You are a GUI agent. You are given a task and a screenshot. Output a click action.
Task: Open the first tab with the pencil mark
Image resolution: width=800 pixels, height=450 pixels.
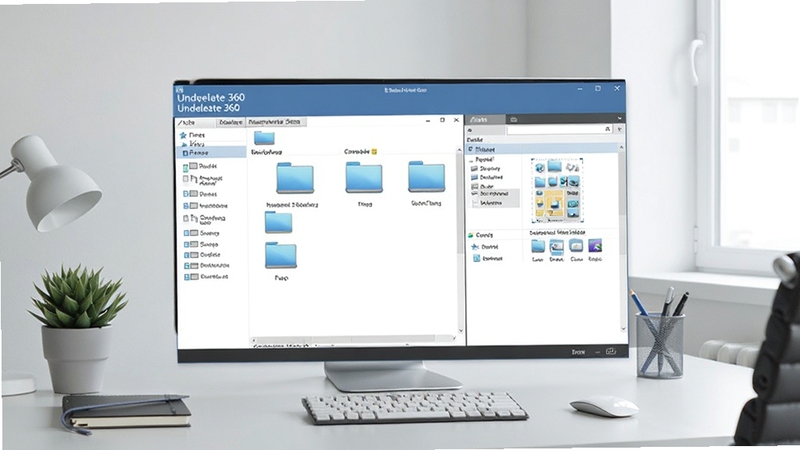(x=195, y=122)
